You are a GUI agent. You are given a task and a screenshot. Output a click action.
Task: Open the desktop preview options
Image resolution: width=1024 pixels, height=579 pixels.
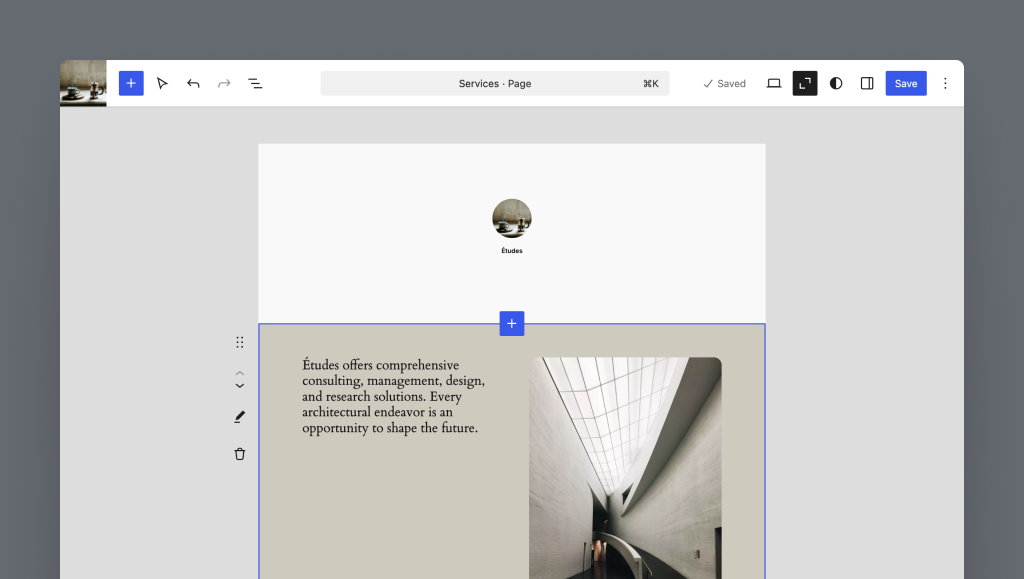point(773,83)
